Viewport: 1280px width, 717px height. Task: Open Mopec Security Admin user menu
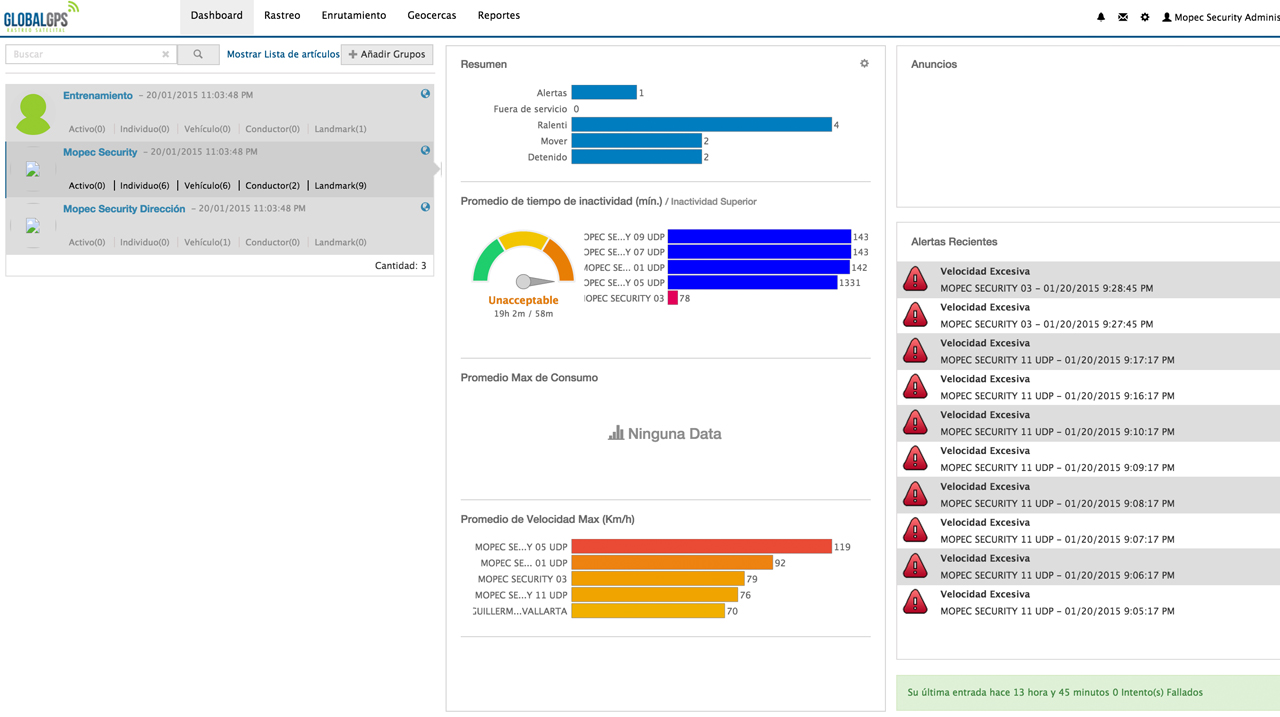(1220, 17)
